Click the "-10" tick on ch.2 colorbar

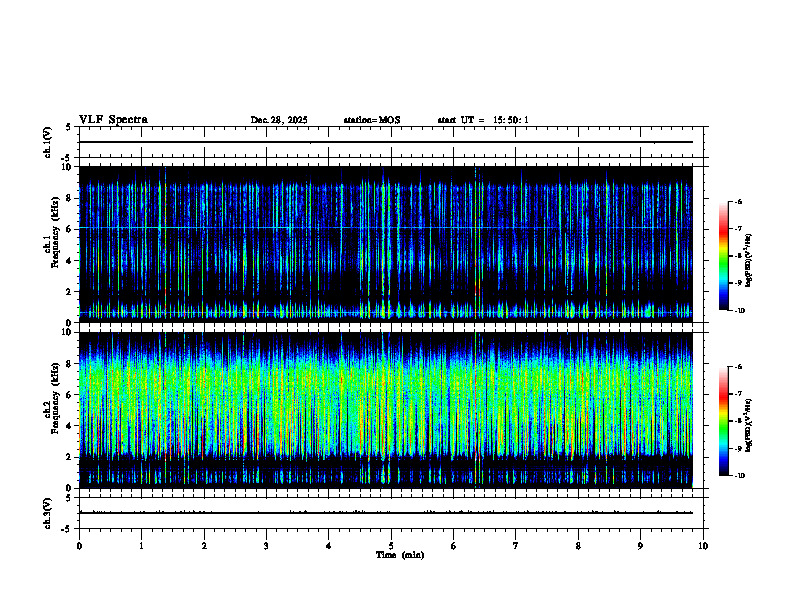pos(740,476)
